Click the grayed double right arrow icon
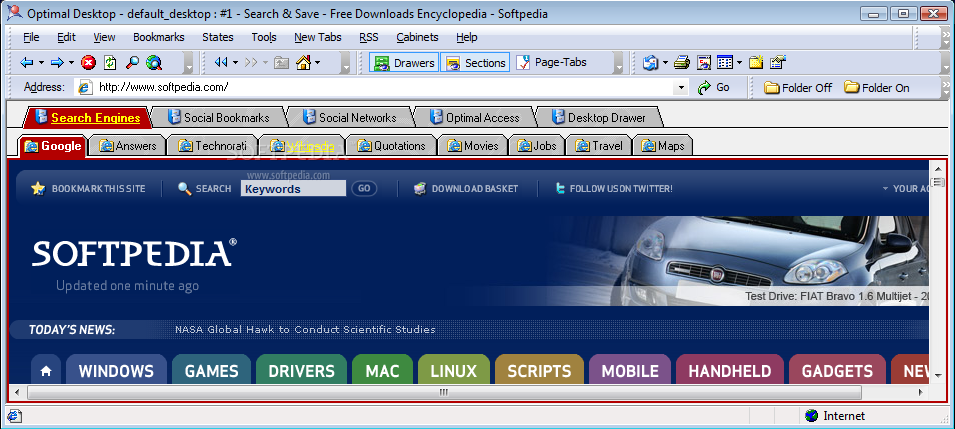Screen dimensions: 955x429 point(251,62)
